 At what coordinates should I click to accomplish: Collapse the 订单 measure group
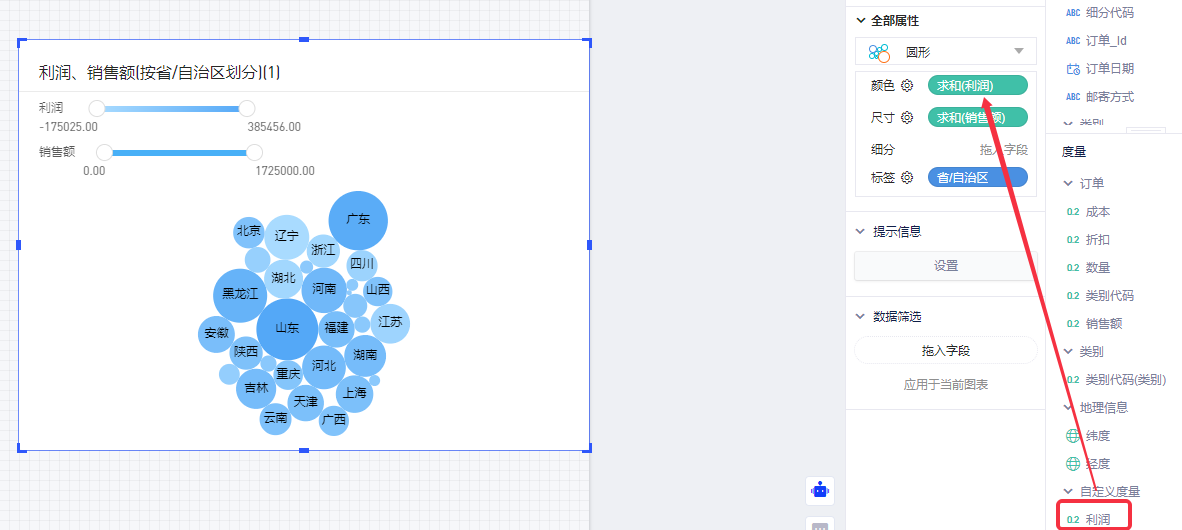1069,184
